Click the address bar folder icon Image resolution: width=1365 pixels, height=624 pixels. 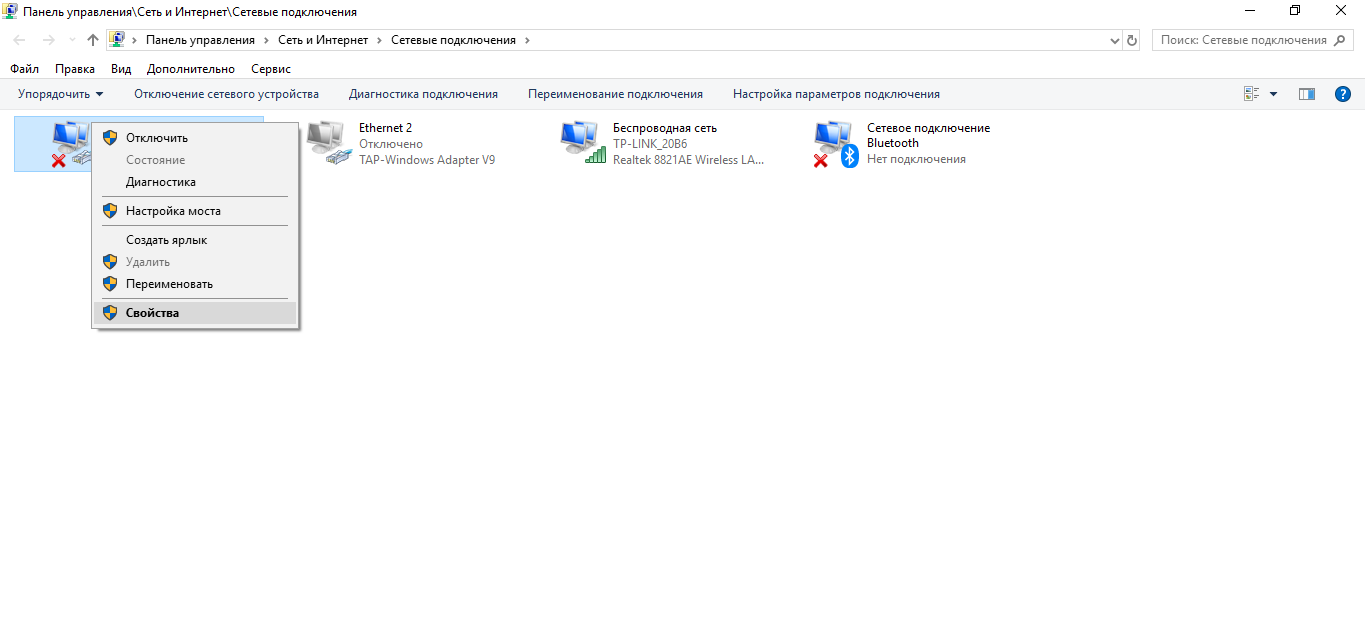(117, 40)
